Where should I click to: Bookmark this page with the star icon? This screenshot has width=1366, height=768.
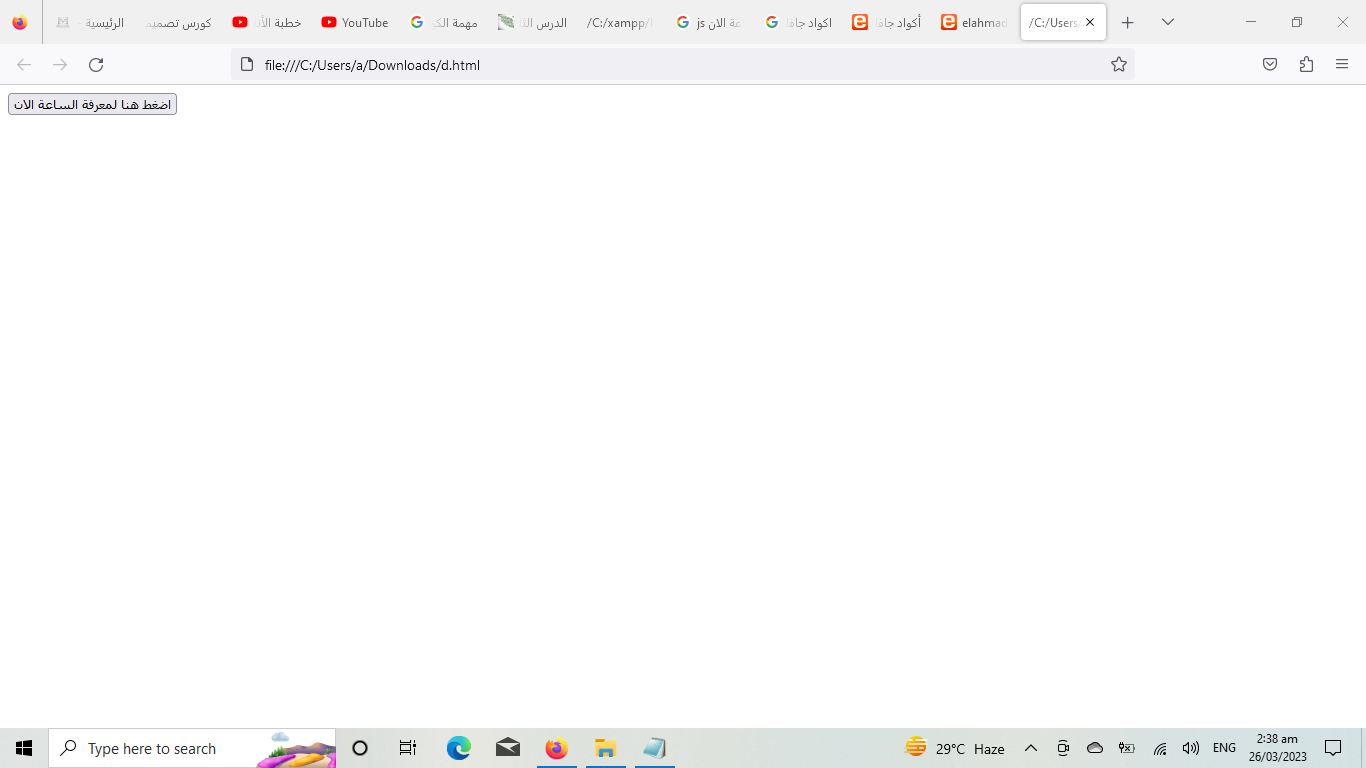1118,65
